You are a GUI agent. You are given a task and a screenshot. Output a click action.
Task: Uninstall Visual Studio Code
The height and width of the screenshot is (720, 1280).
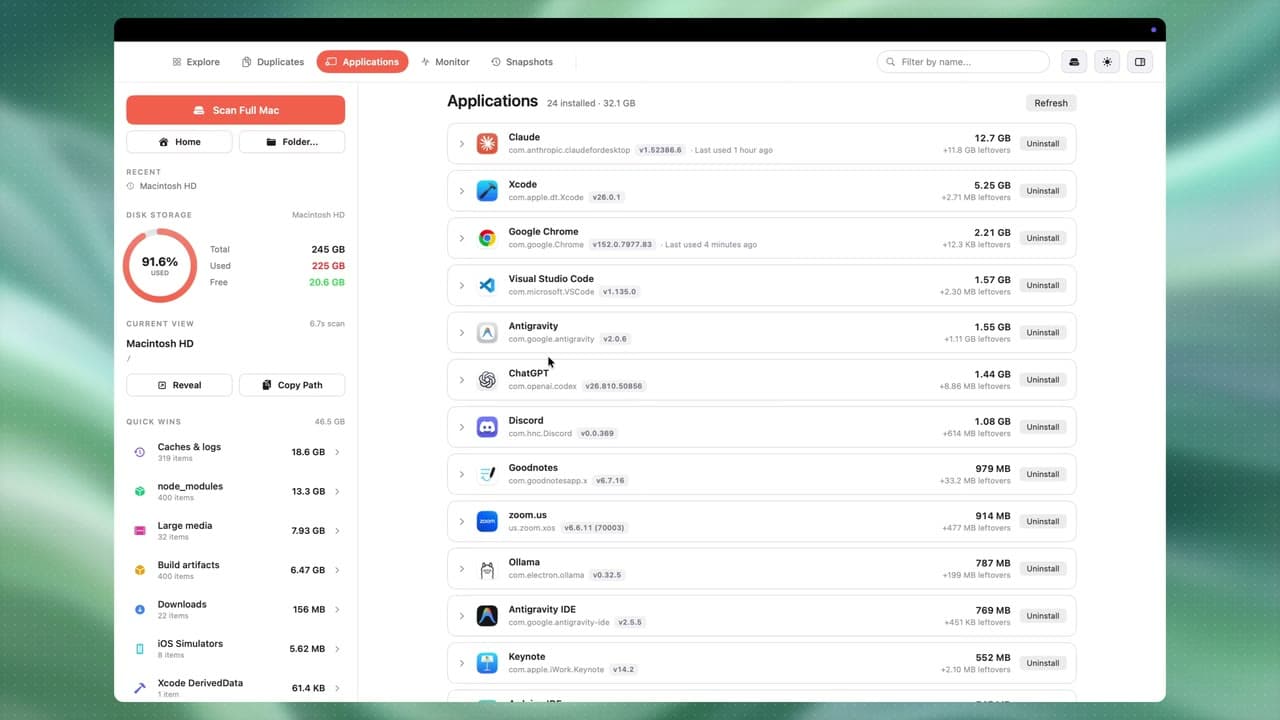1043,285
